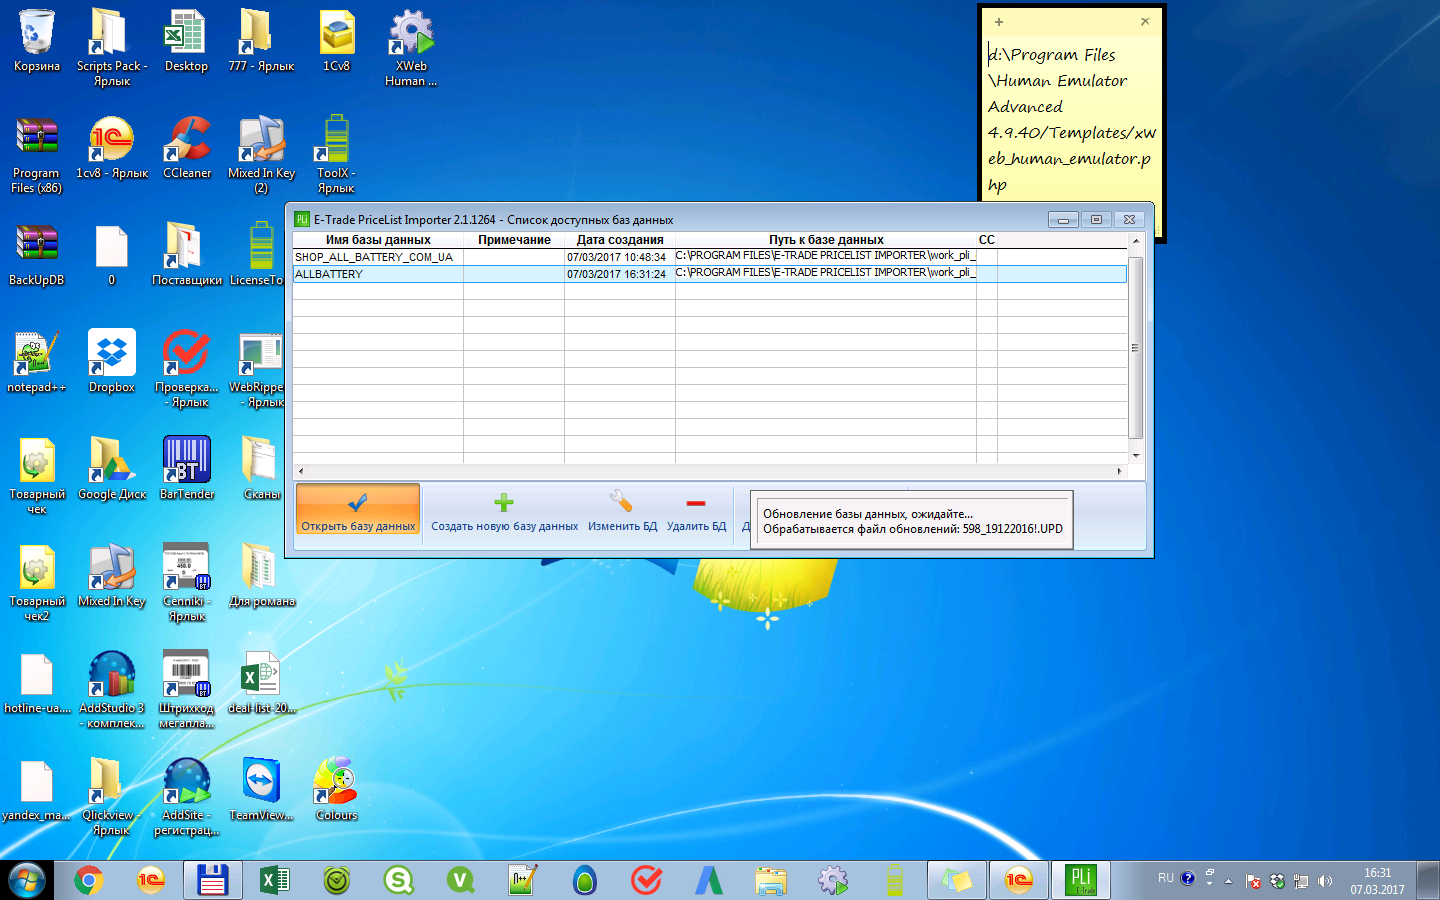This screenshot has height=900, width=1440.
Task: Click the 'Путь к базе данных' column header
Action: click(x=826, y=240)
